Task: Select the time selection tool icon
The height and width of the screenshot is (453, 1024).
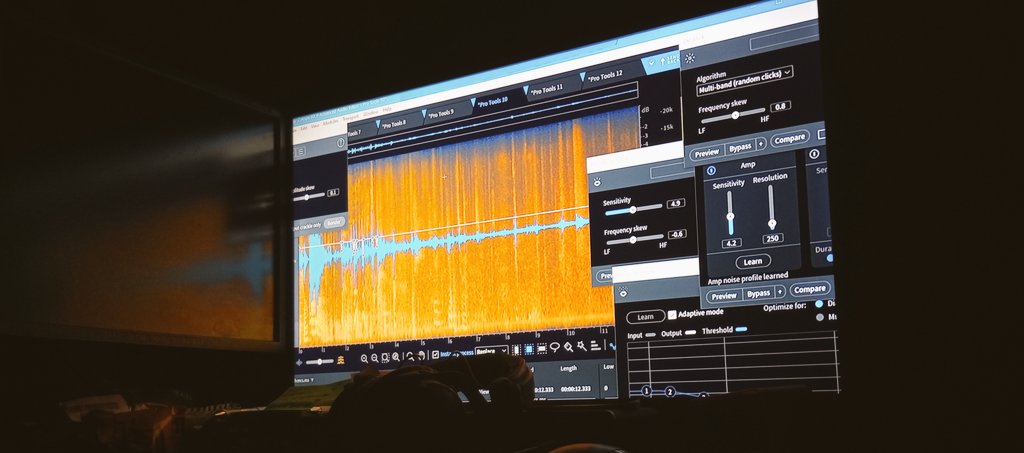Action: pos(517,349)
